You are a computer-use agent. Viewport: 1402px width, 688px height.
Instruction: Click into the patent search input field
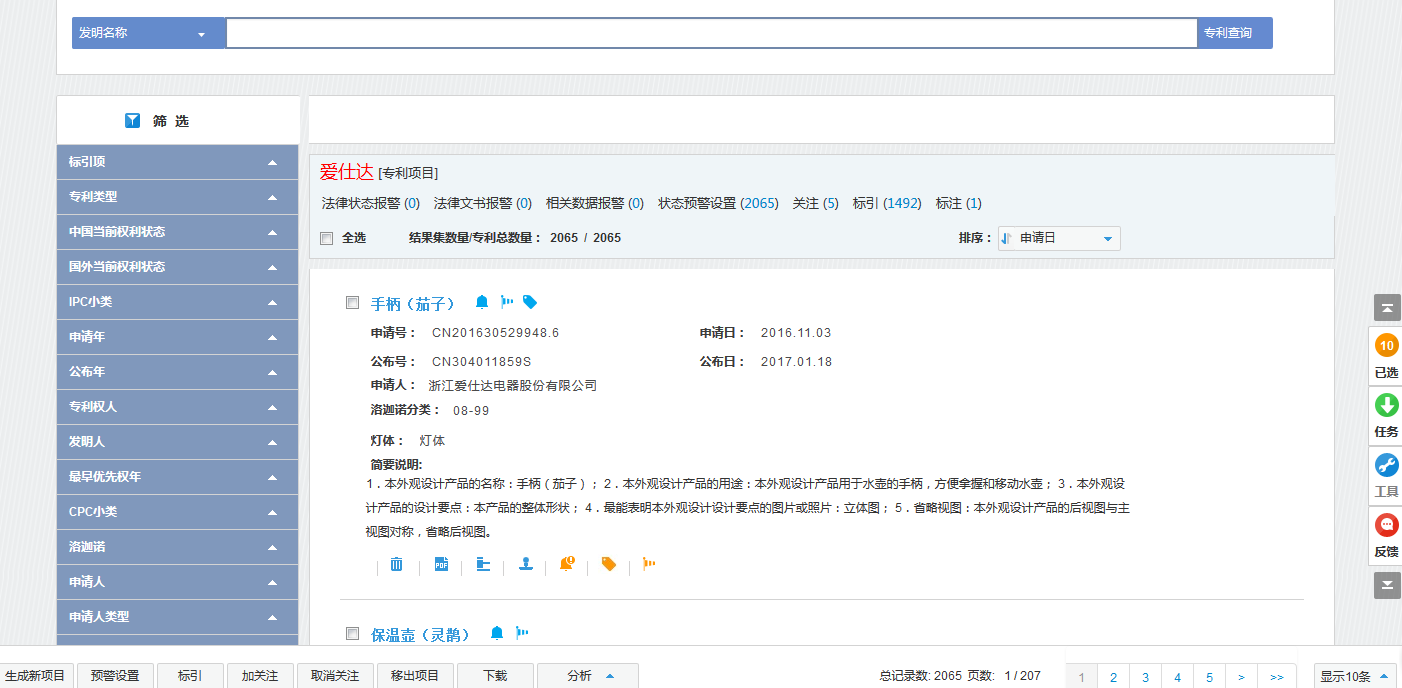[x=710, y=33]
